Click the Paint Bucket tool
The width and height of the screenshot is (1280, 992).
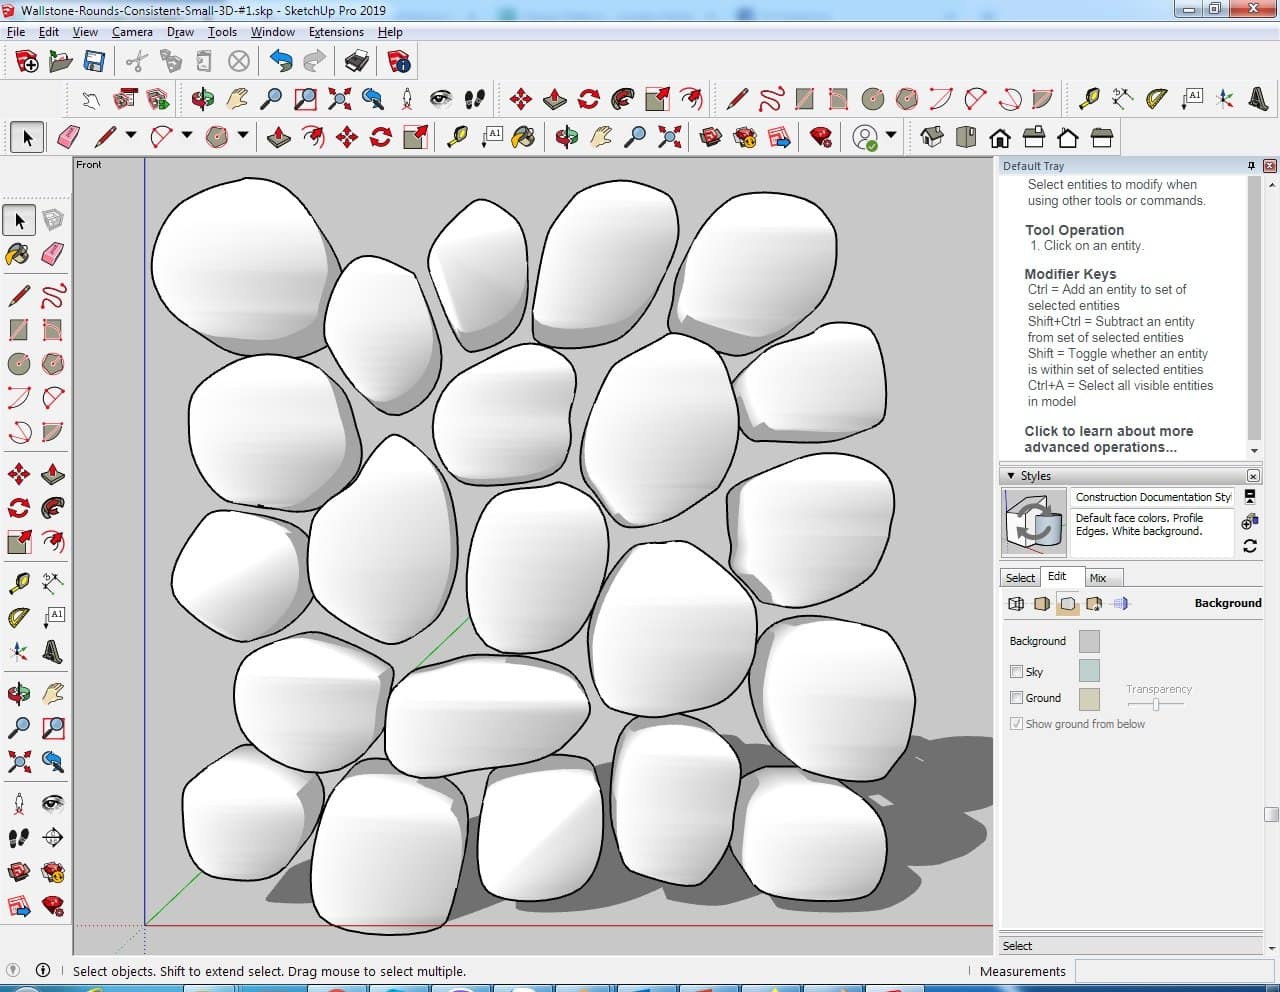coord(18,254)
